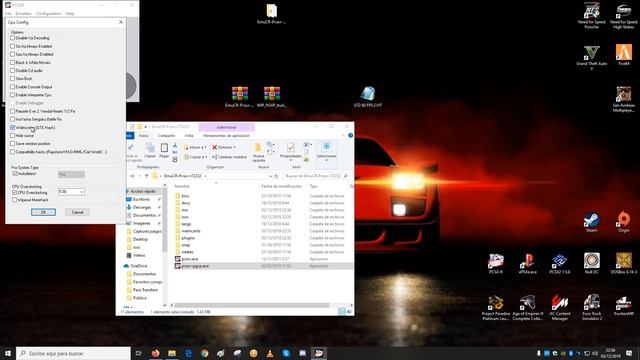The height and width of the screenshot is (360, 640).
Task: Confirm Cpu Config with OK button
Action: 43,212
